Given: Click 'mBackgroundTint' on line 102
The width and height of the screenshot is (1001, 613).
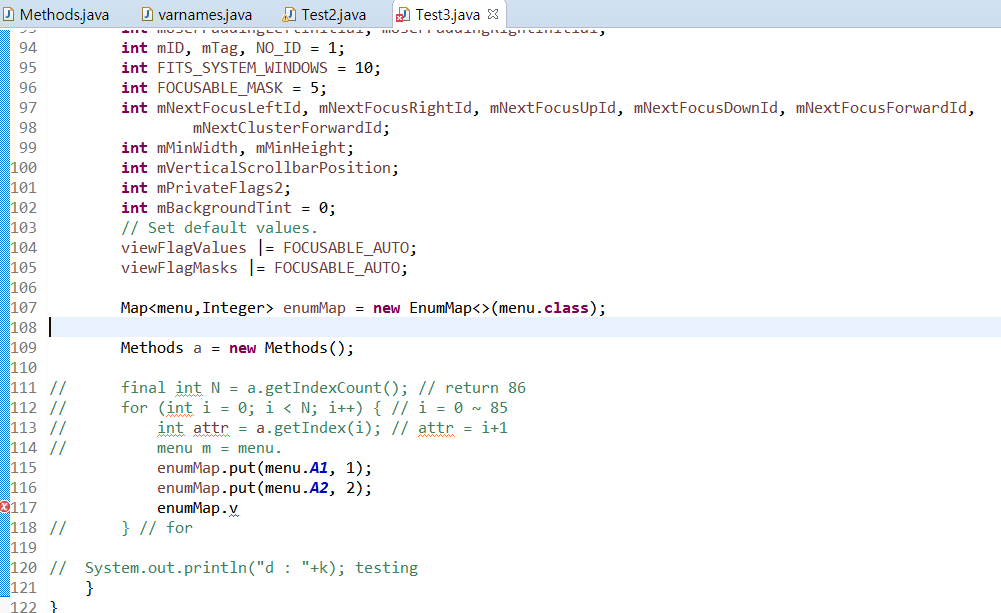Looking at the screenshot, I should (224, 208).
